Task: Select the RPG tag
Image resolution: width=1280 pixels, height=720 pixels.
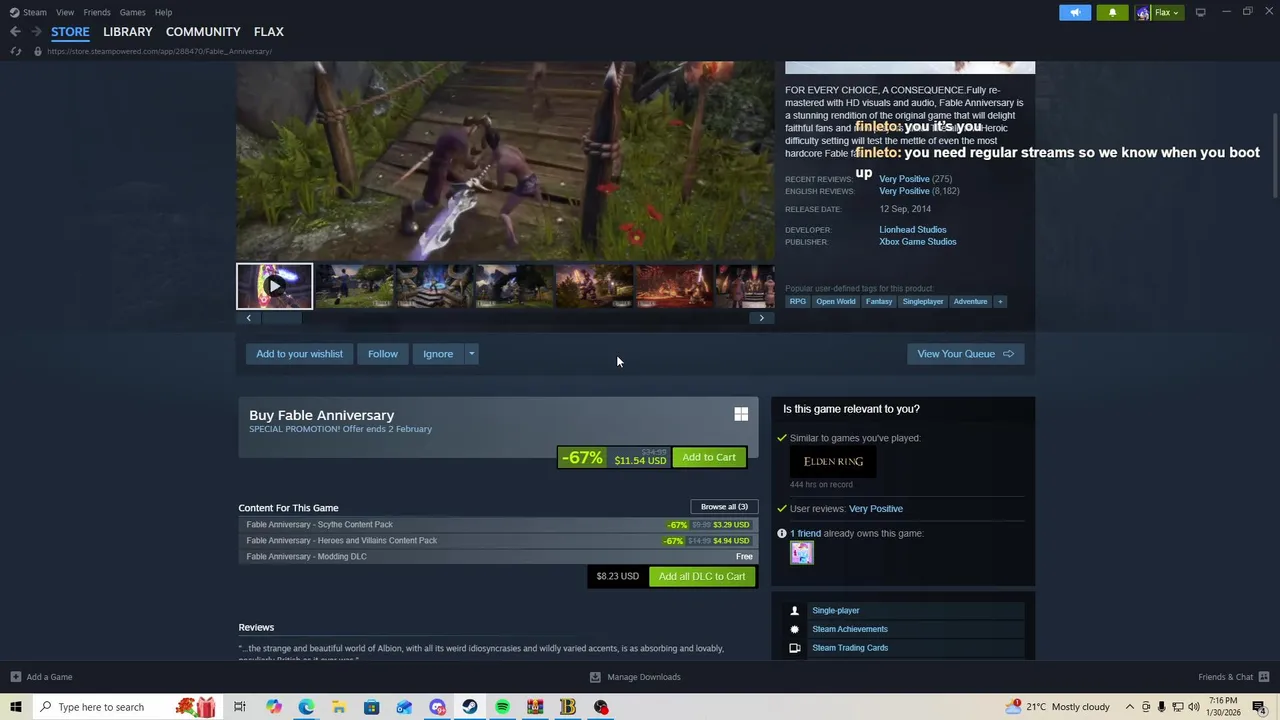Action: (797, 301)
